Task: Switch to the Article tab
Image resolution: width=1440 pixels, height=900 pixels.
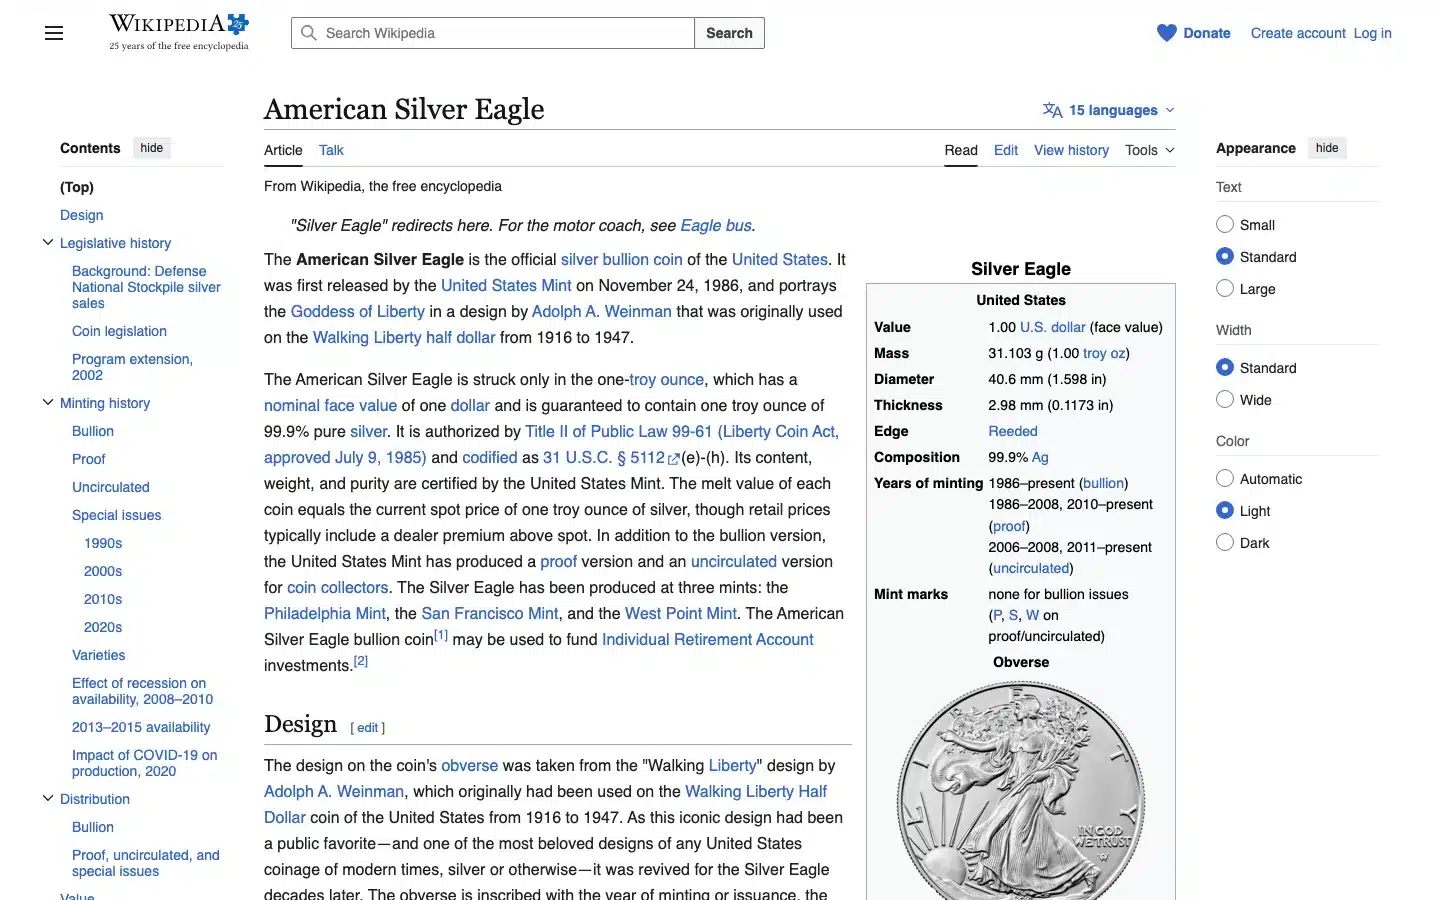Action: coord(283,150)
